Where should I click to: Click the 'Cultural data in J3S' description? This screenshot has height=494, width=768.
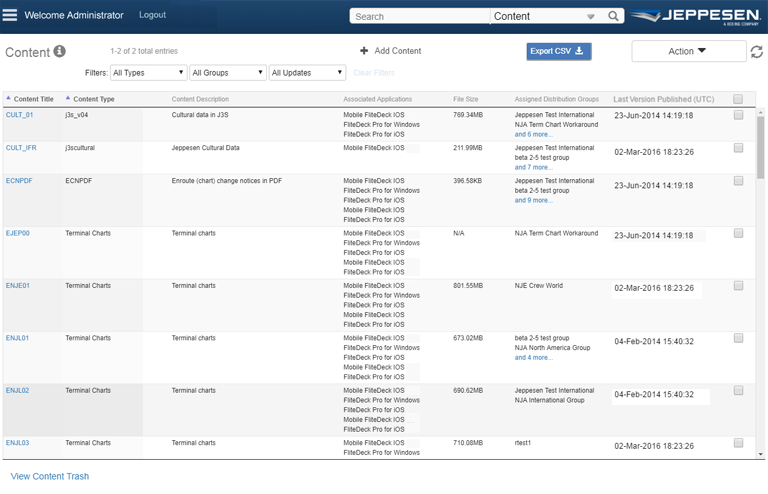200,115
